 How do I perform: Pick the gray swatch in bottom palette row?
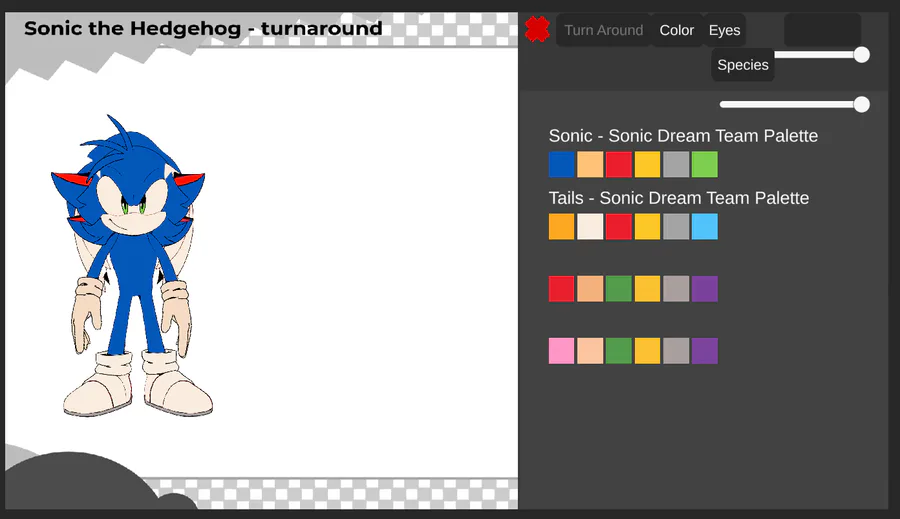coord(676,351)
